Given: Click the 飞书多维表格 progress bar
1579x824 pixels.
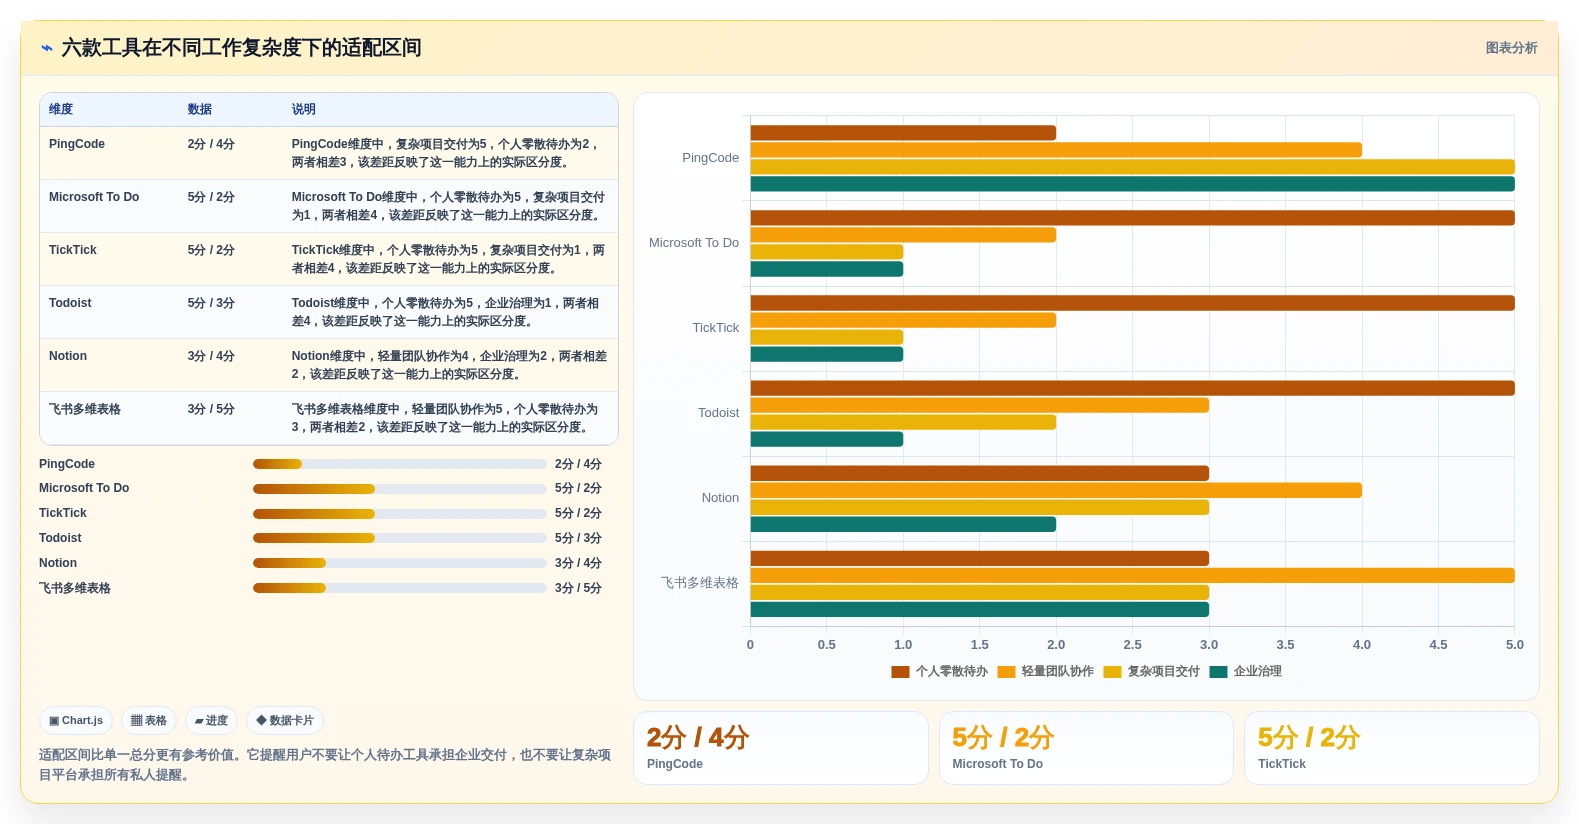Looking at the screenshot, I should click(399, 588).
